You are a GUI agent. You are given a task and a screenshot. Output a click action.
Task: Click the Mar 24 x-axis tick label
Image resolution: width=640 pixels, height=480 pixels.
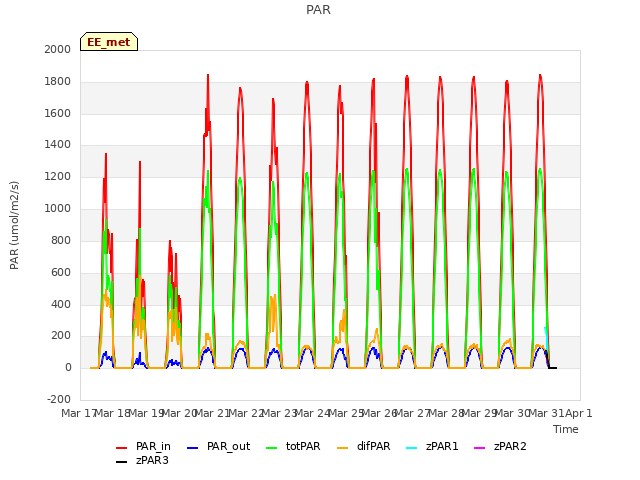click(x=312, y=413)
